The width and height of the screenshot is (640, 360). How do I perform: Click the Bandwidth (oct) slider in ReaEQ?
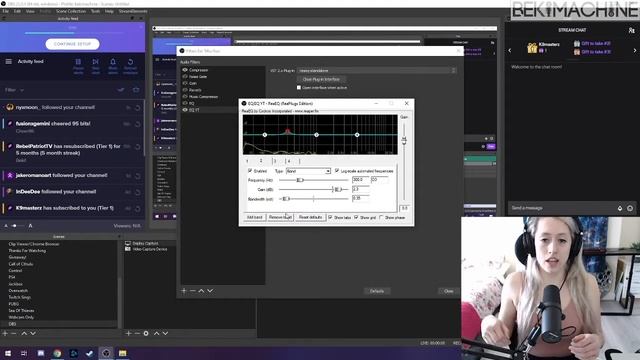click(x=313, y=199)
